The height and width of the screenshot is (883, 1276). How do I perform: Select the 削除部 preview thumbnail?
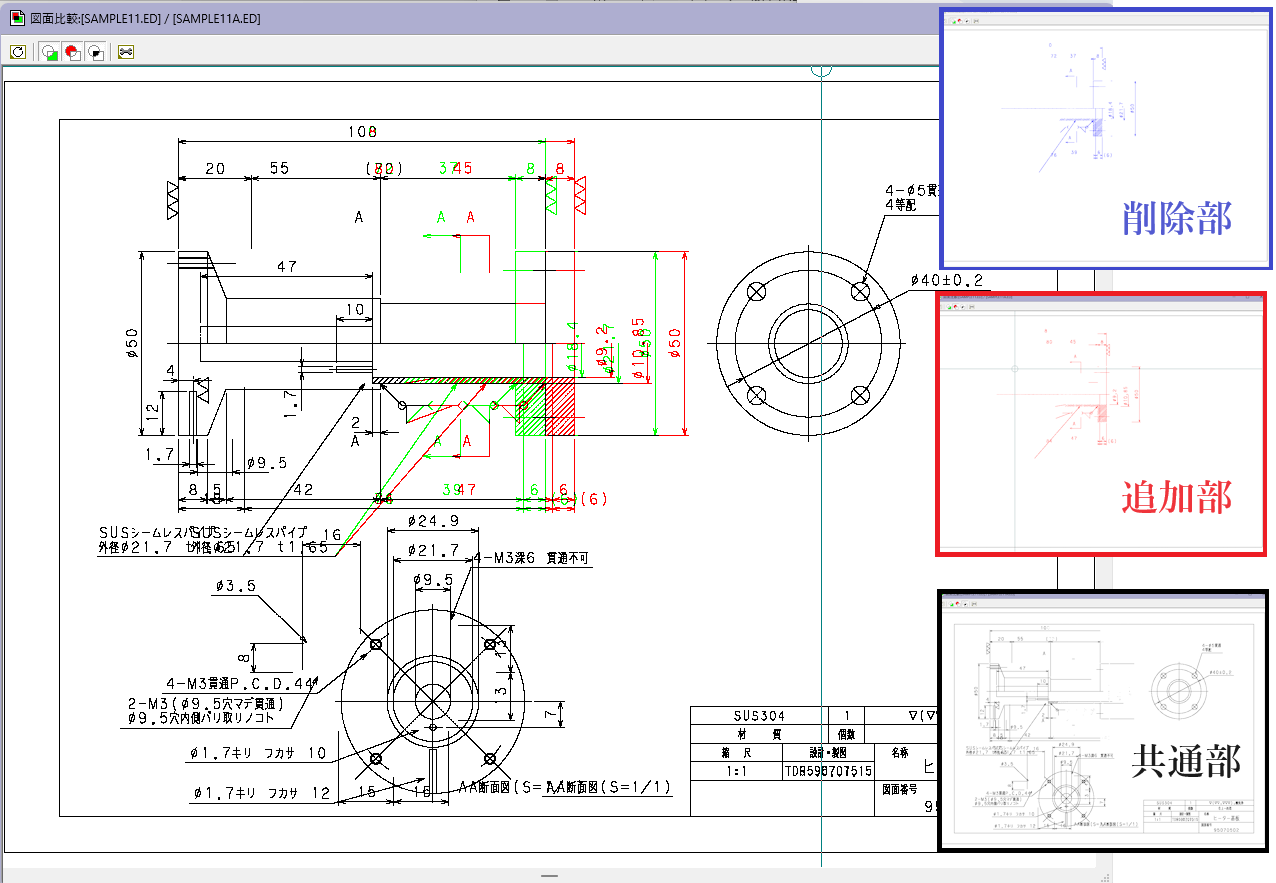click(1105, 139)
